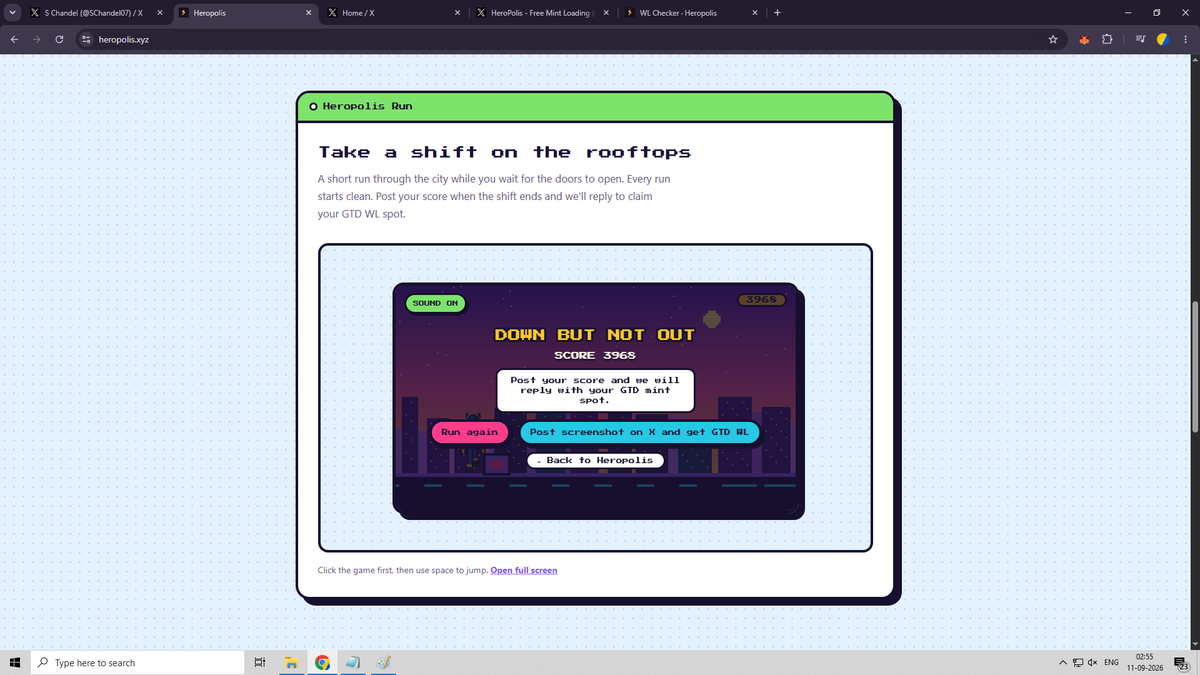Click Post screenshot on X and get GTD WL
Image resolution: width=1200 pixels, height=675 pixels.
point(639,432)
